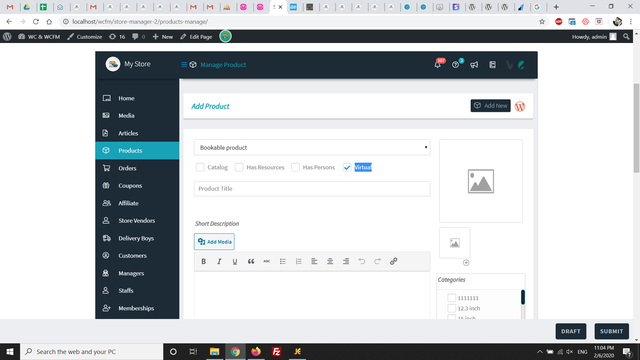Click Customize in the admin bar
Screen dimensions: 640x360
click(x=84, y=37)
